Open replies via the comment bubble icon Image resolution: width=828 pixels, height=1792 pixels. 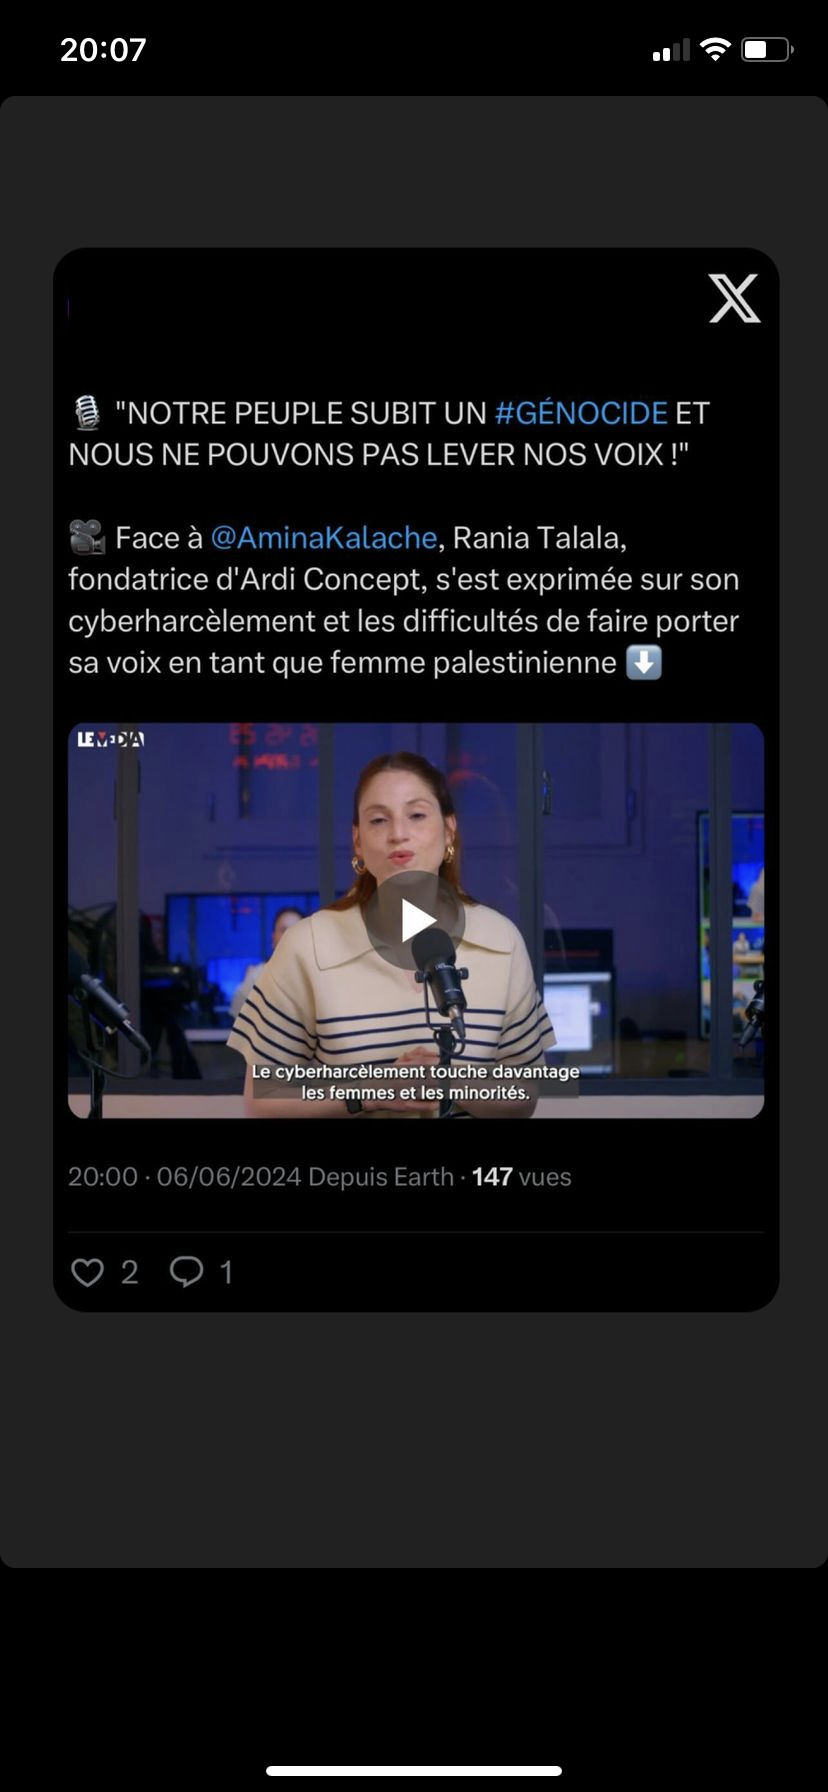[x=186, y=1272]
